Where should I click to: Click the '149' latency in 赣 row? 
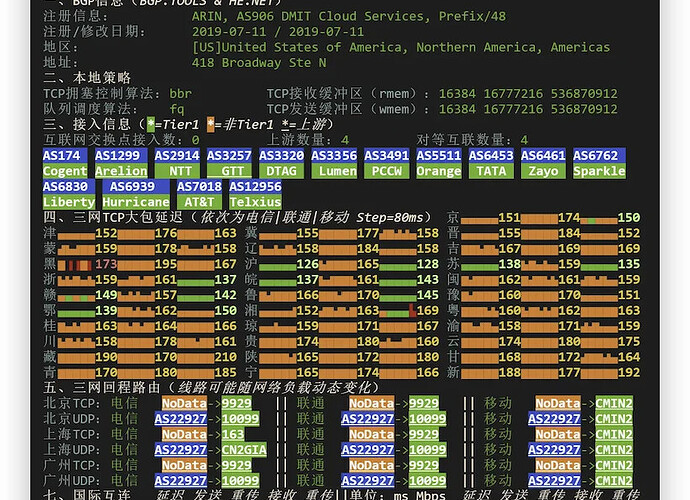106,295
